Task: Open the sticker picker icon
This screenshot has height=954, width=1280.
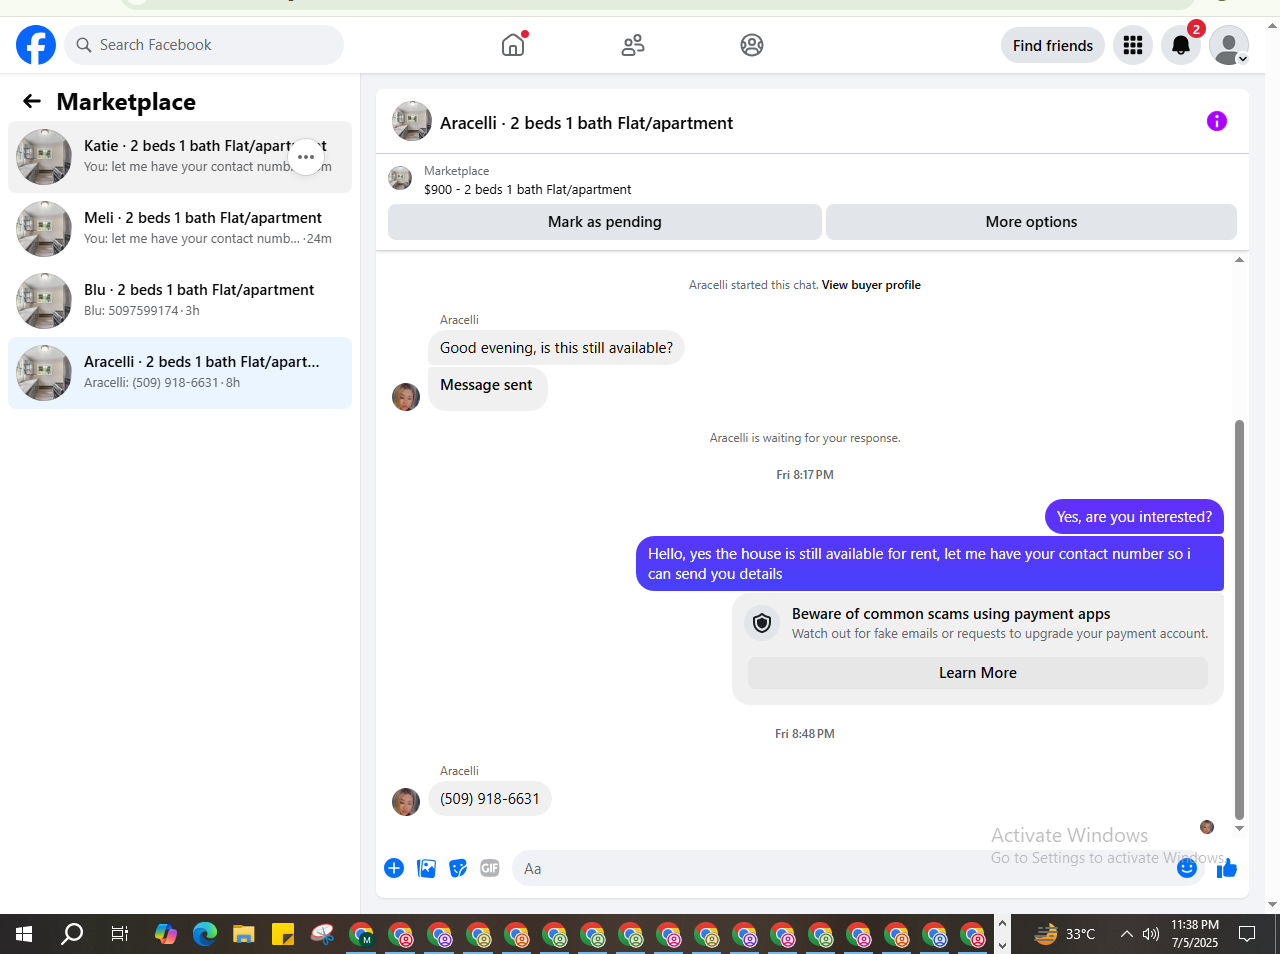Action: 458,868
